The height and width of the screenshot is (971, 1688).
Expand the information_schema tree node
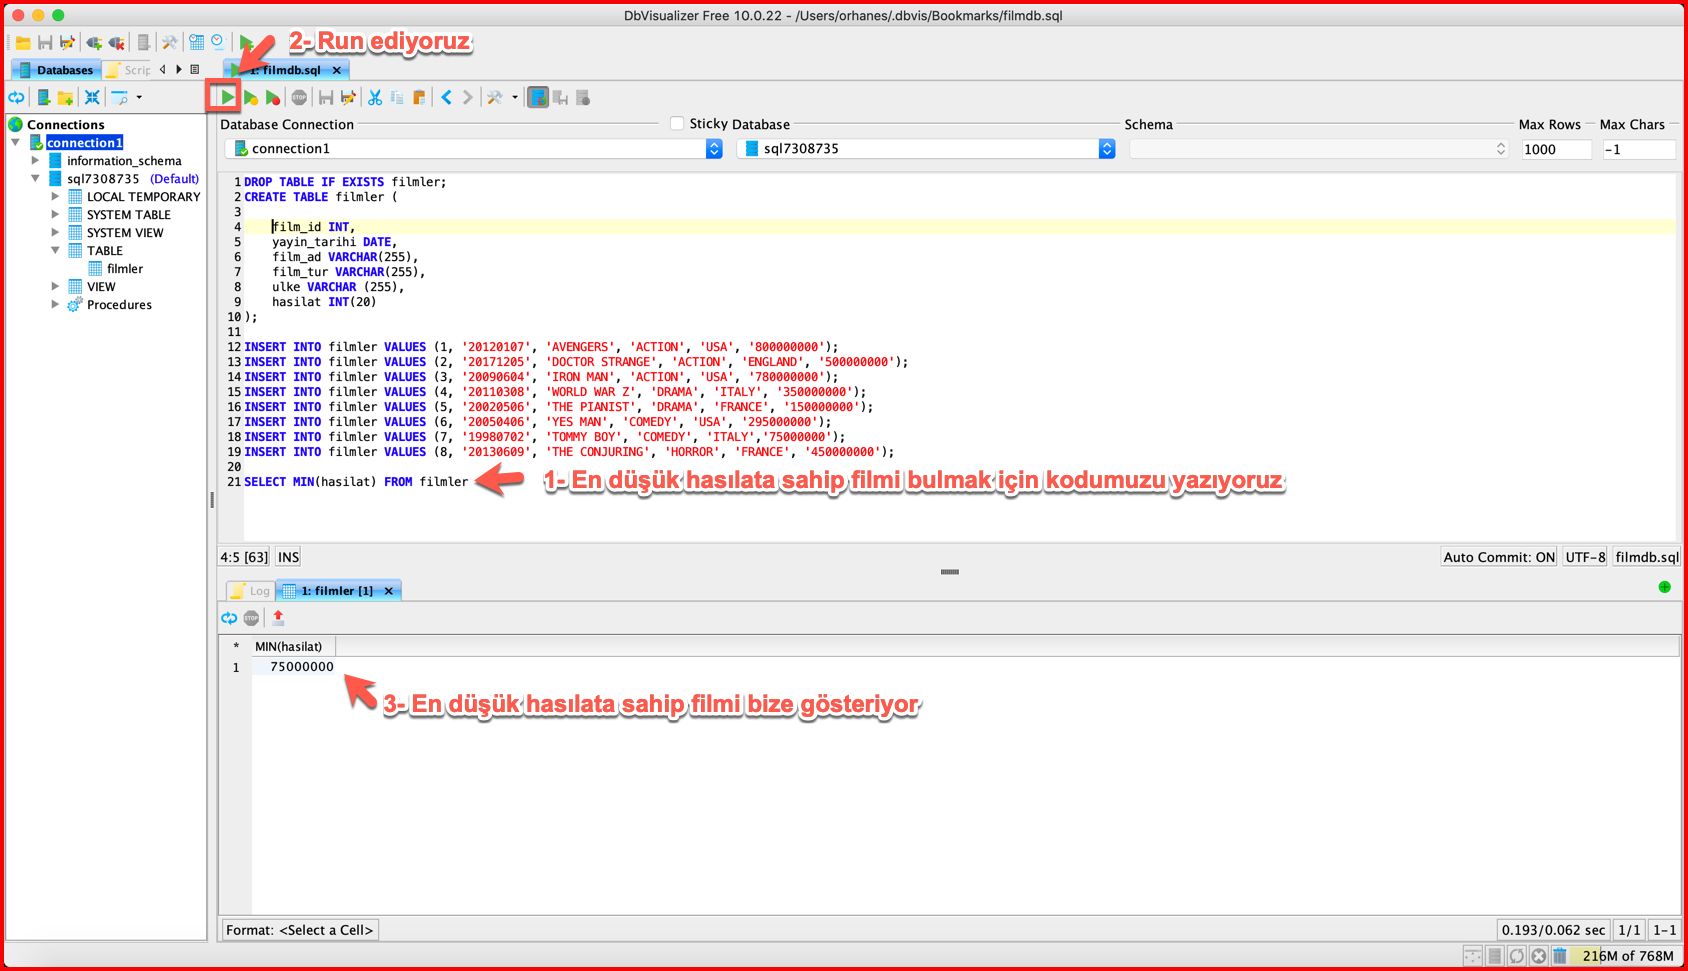pos(36,161)
